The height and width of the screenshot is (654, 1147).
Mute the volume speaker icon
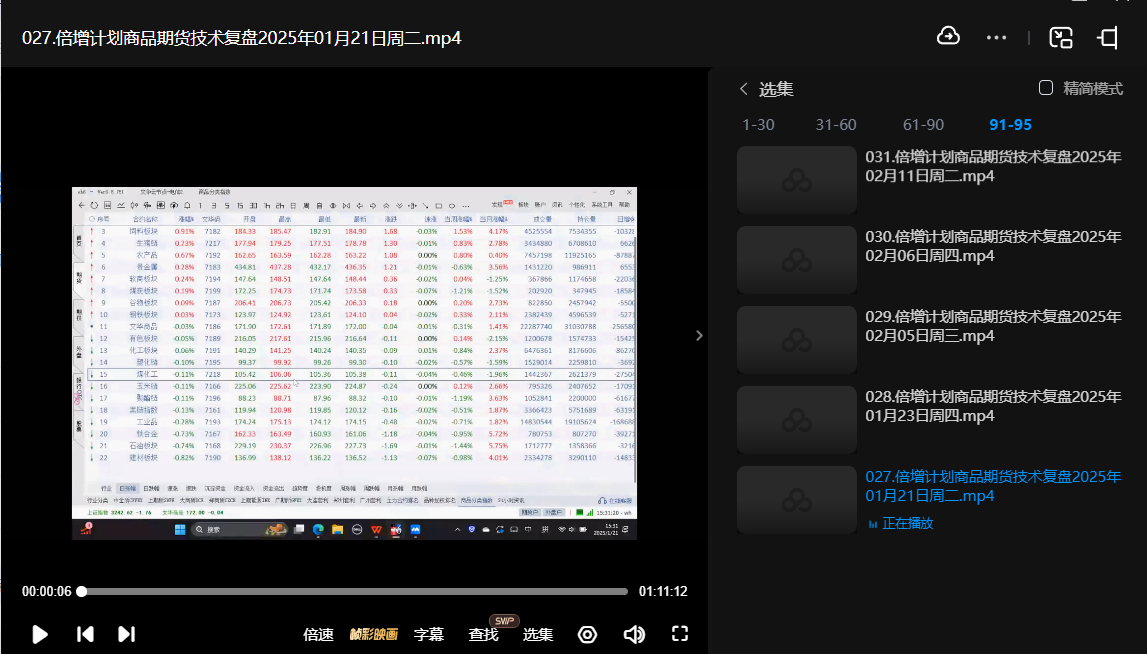(x=634, y=634)
